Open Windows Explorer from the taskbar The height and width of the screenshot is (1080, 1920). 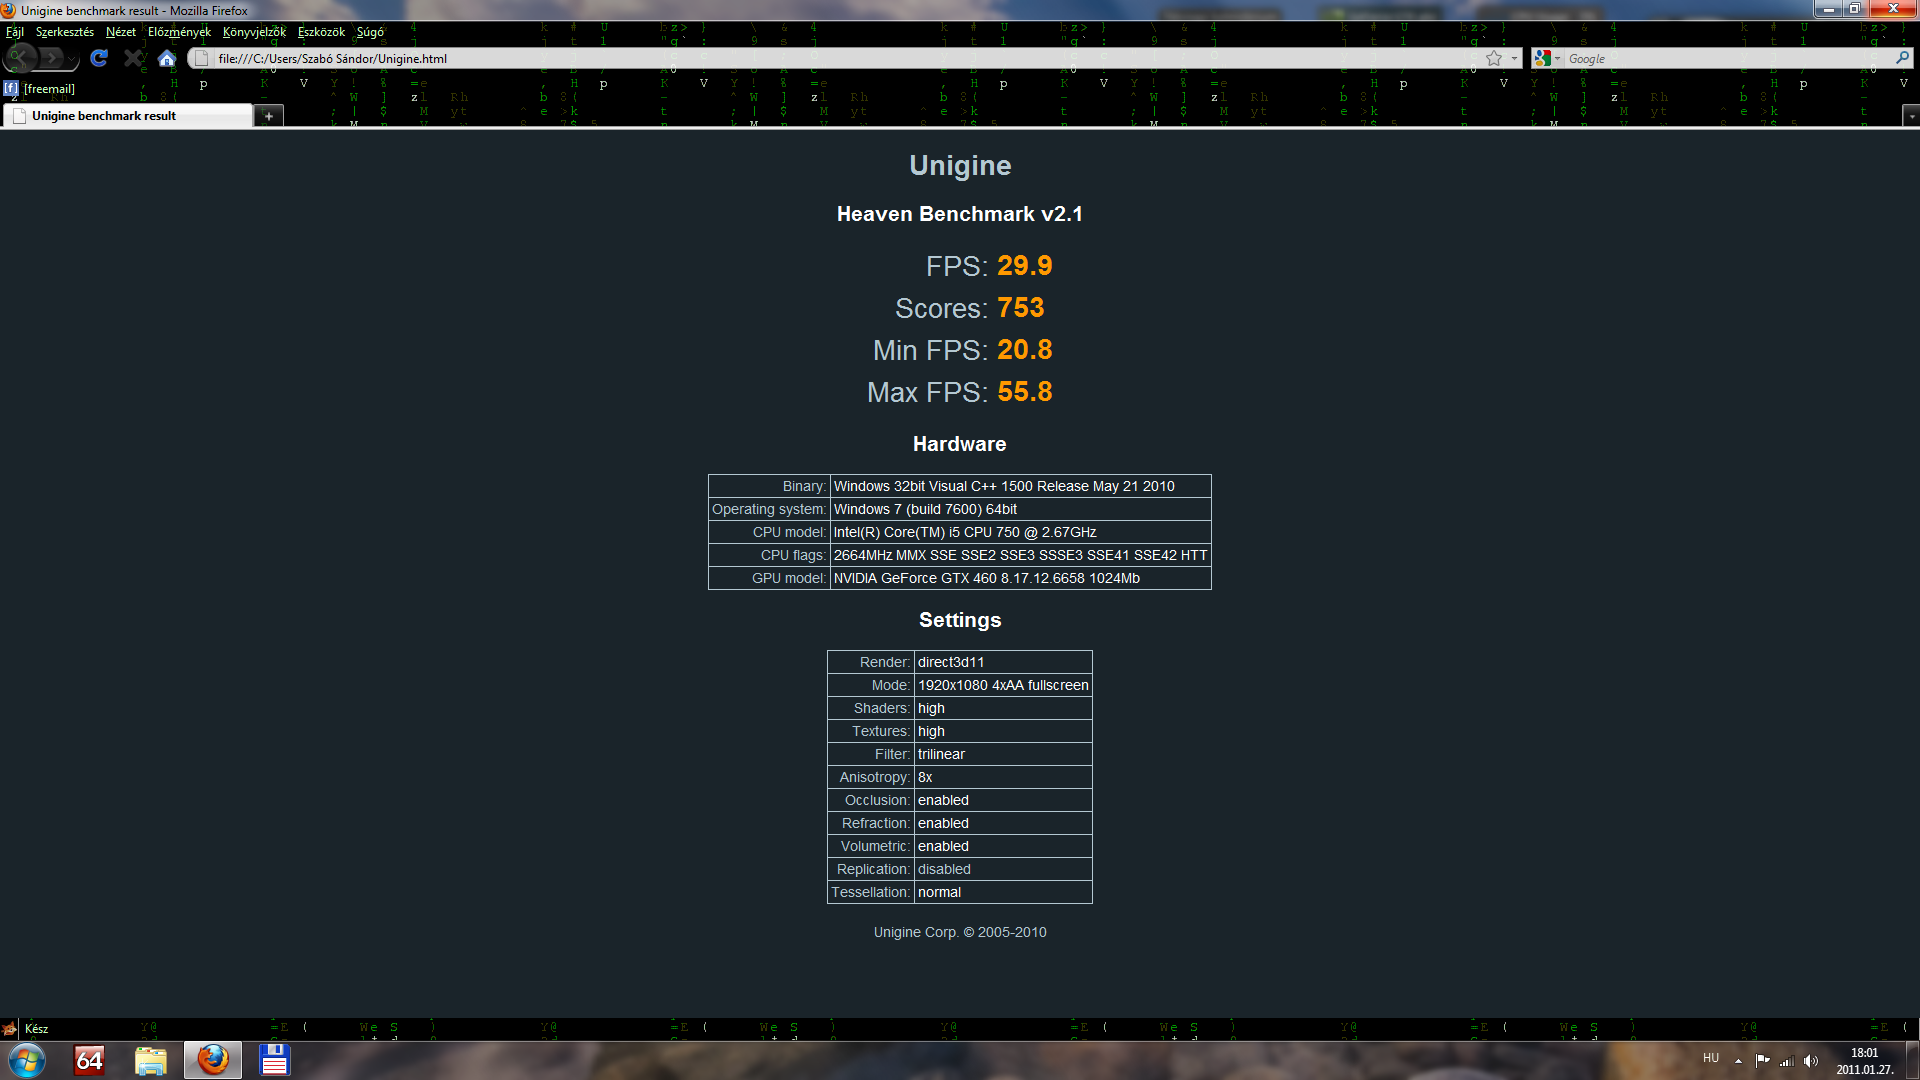(x=151, y=1060)
